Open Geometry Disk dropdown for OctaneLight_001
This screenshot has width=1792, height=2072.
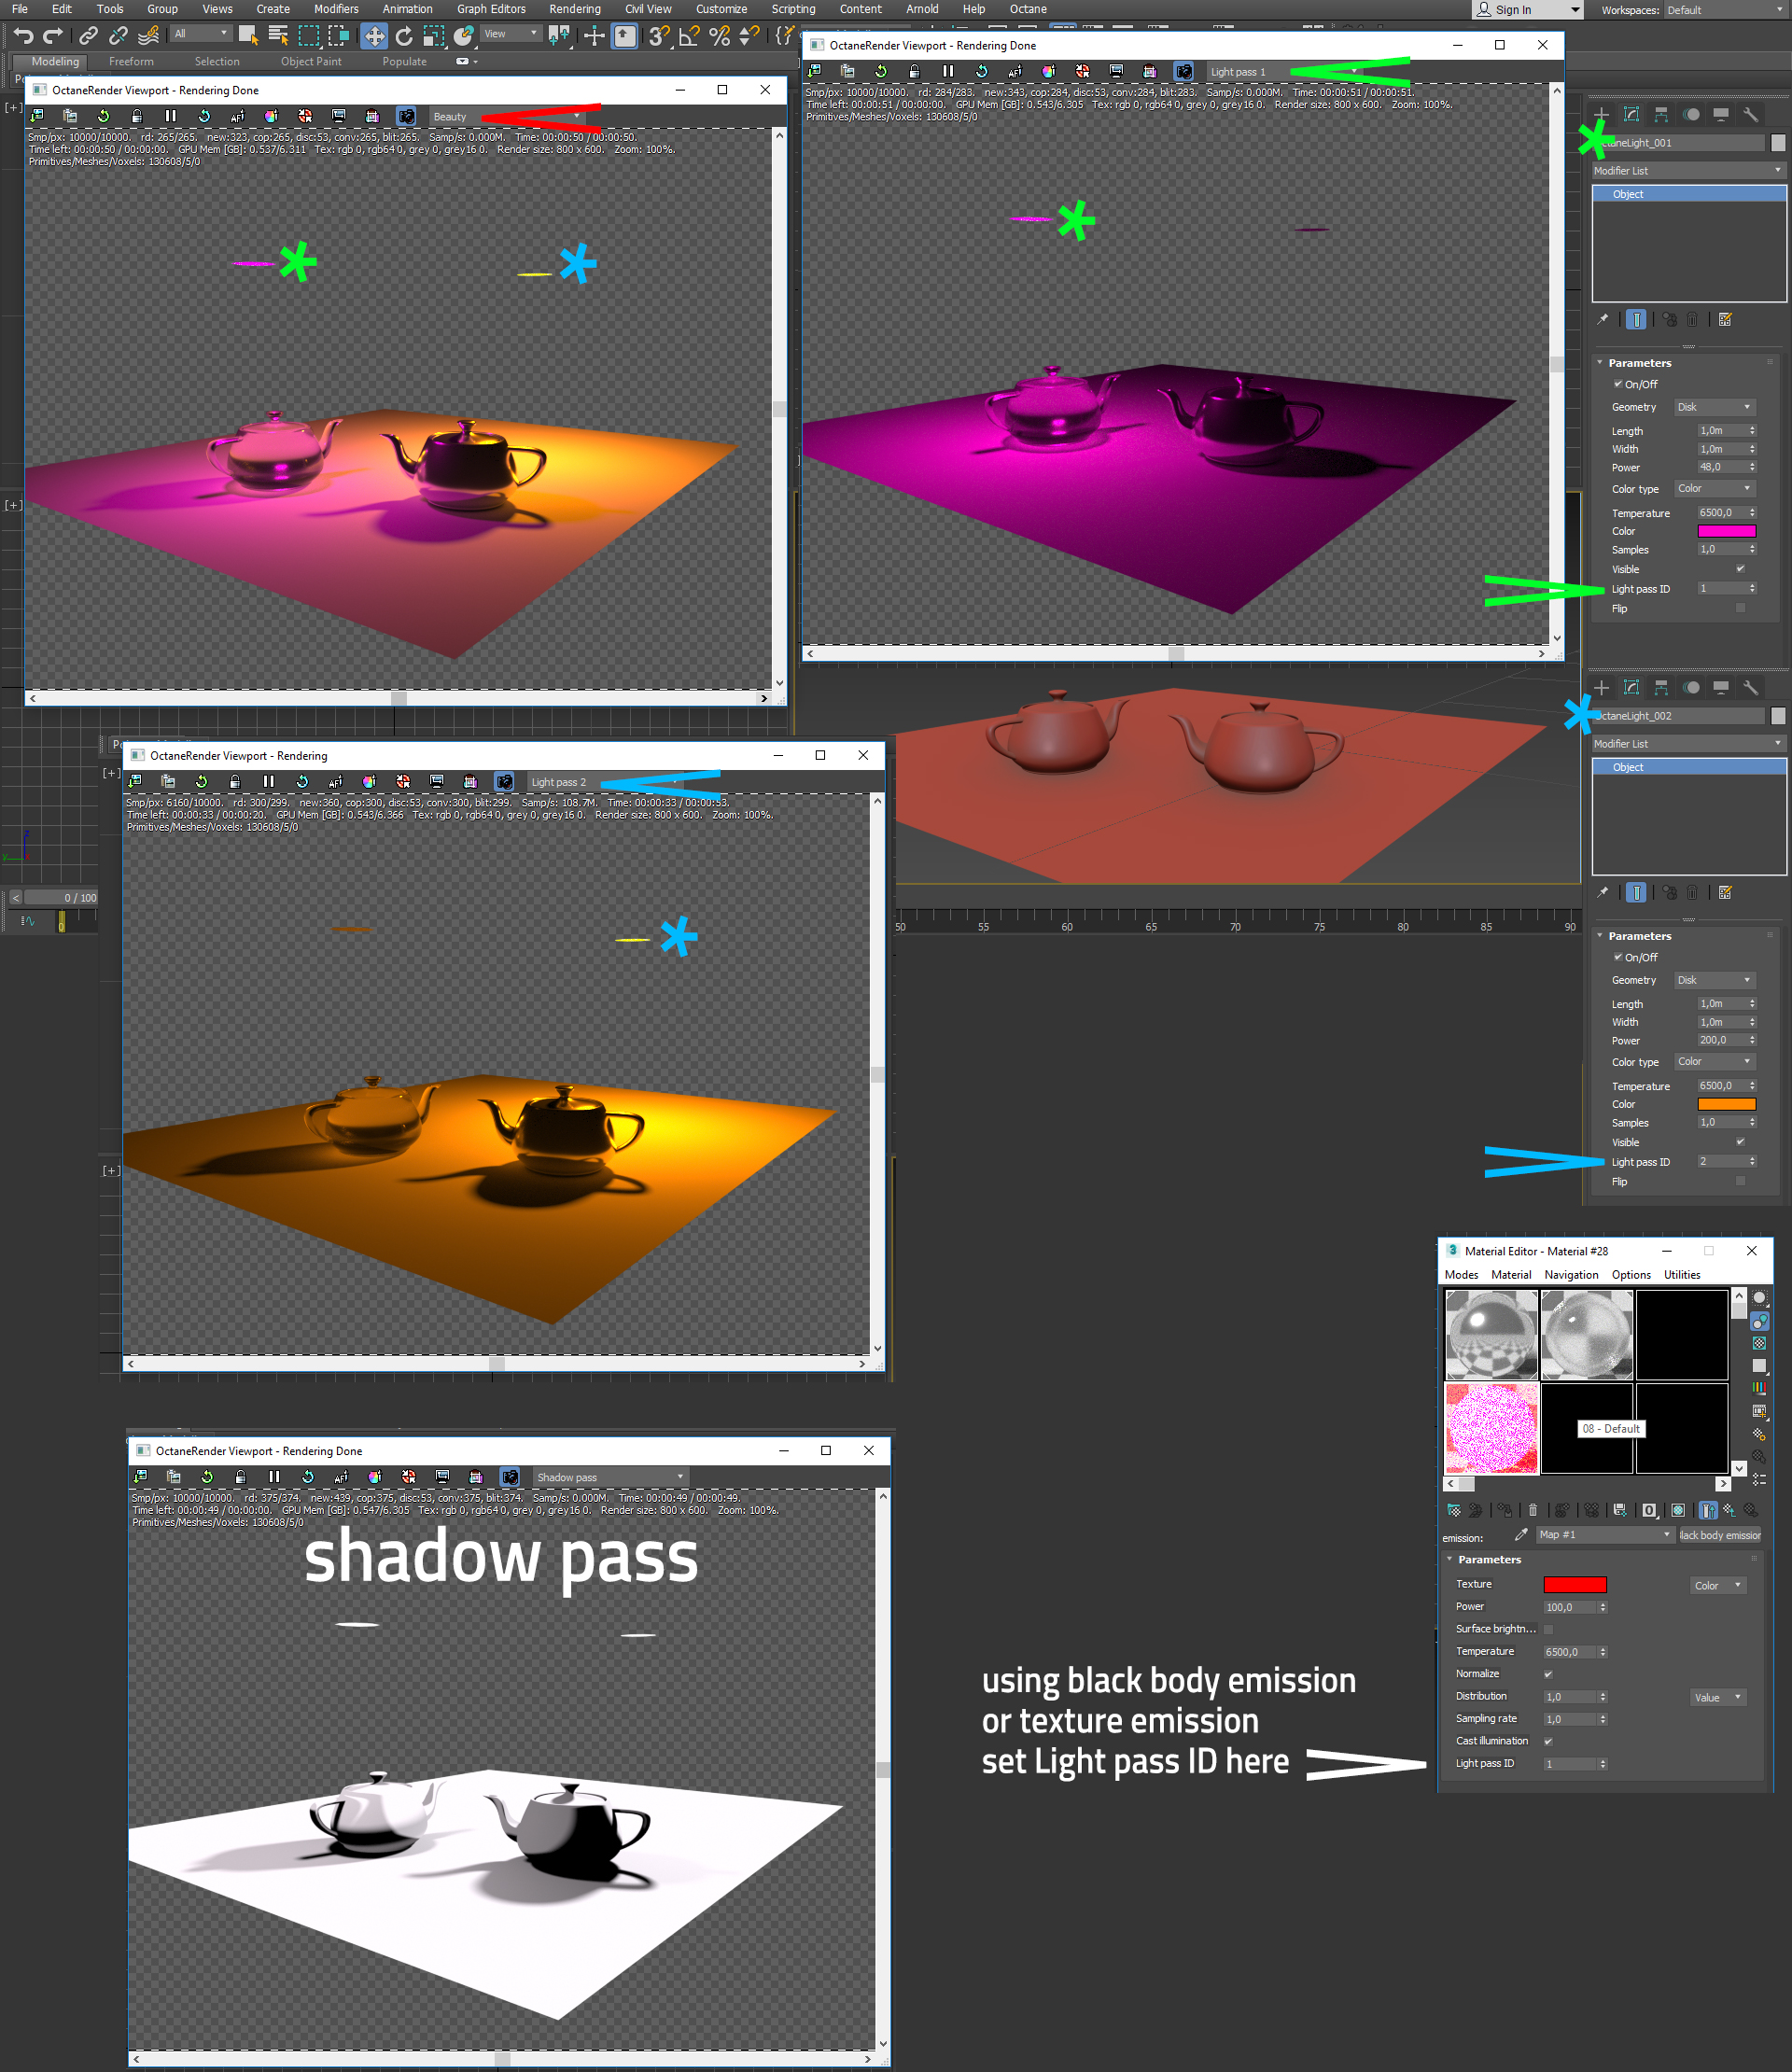1714,407
